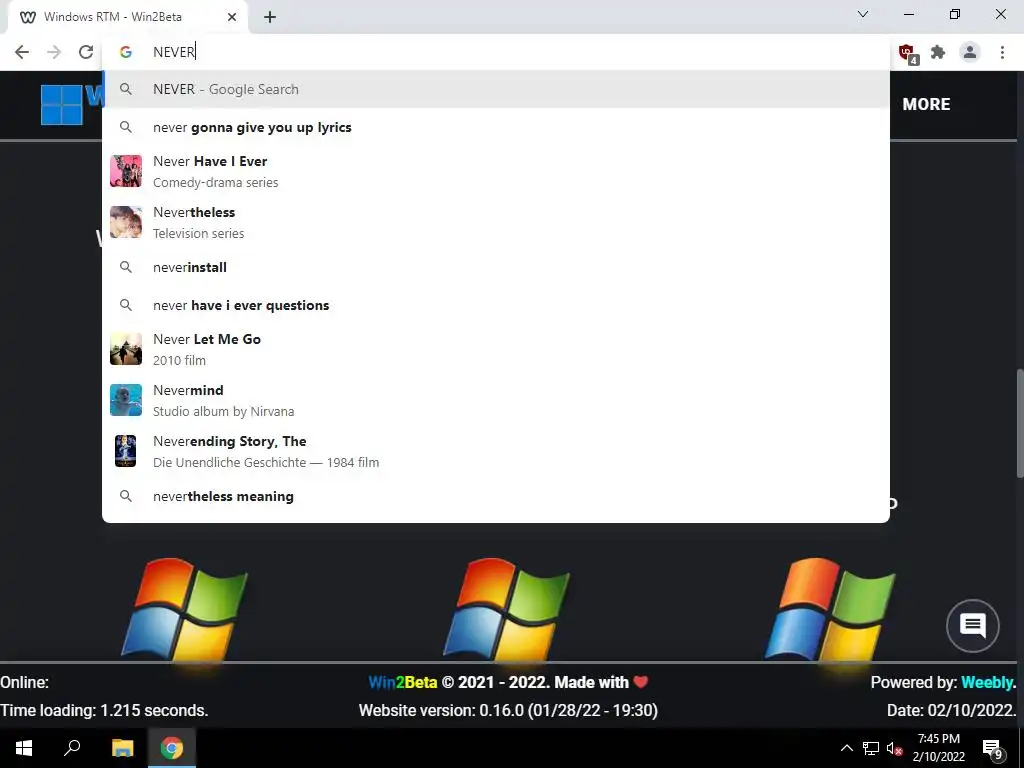Screen dimensions: 1024x768
Task: Choose the 'neverinstall' suggestion
Action: (496, 267)
